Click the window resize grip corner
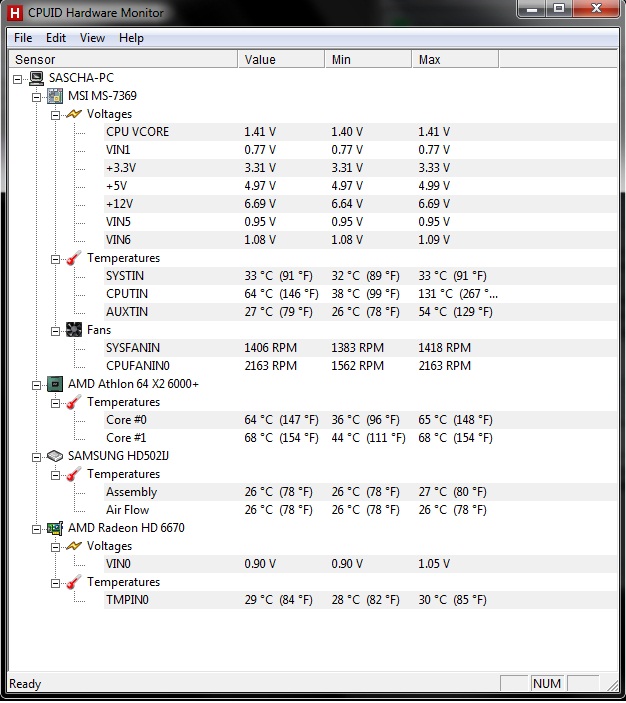 point(611,685)
